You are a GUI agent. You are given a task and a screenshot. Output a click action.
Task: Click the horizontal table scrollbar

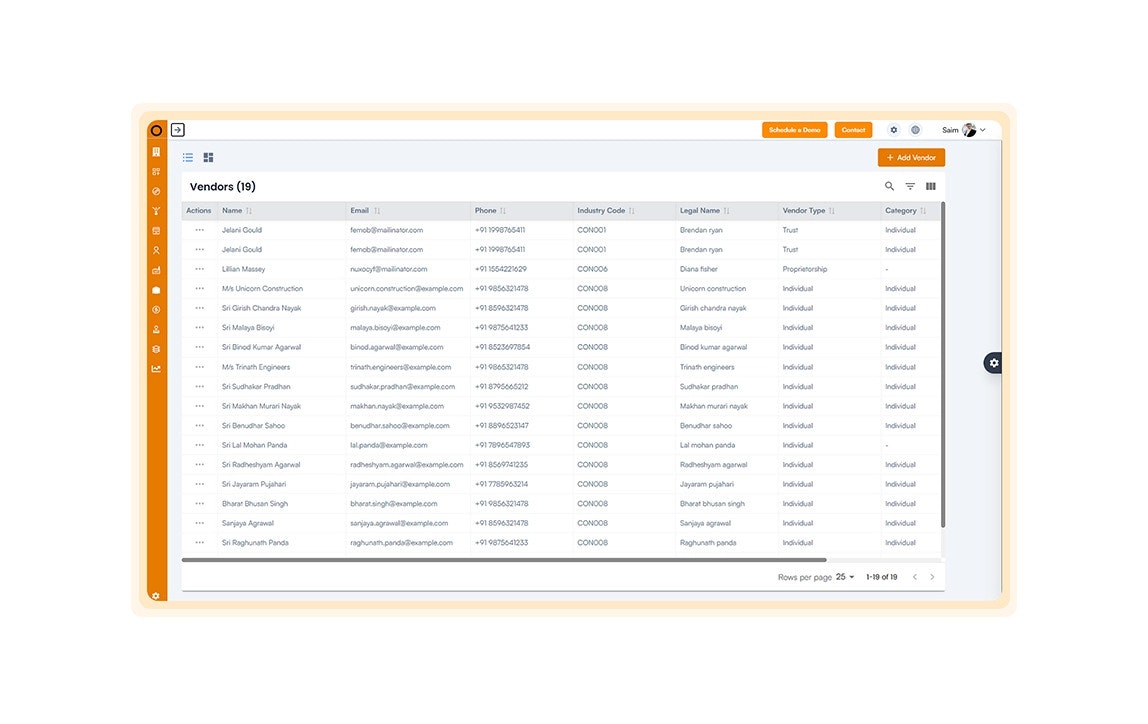(x=504, y=560)
